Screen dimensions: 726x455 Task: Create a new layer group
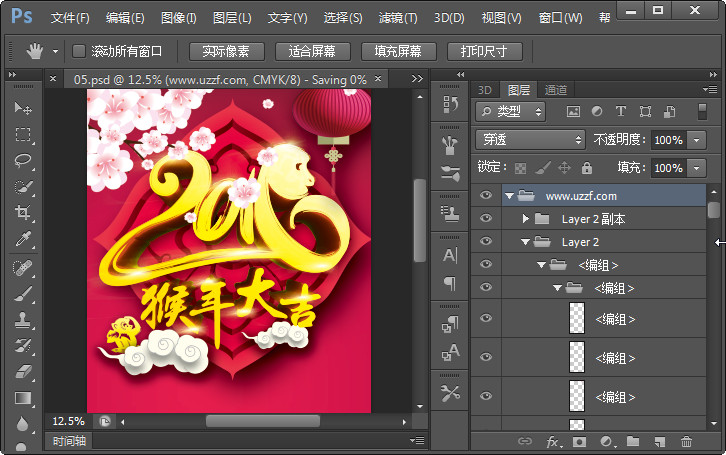click(633, 441)
